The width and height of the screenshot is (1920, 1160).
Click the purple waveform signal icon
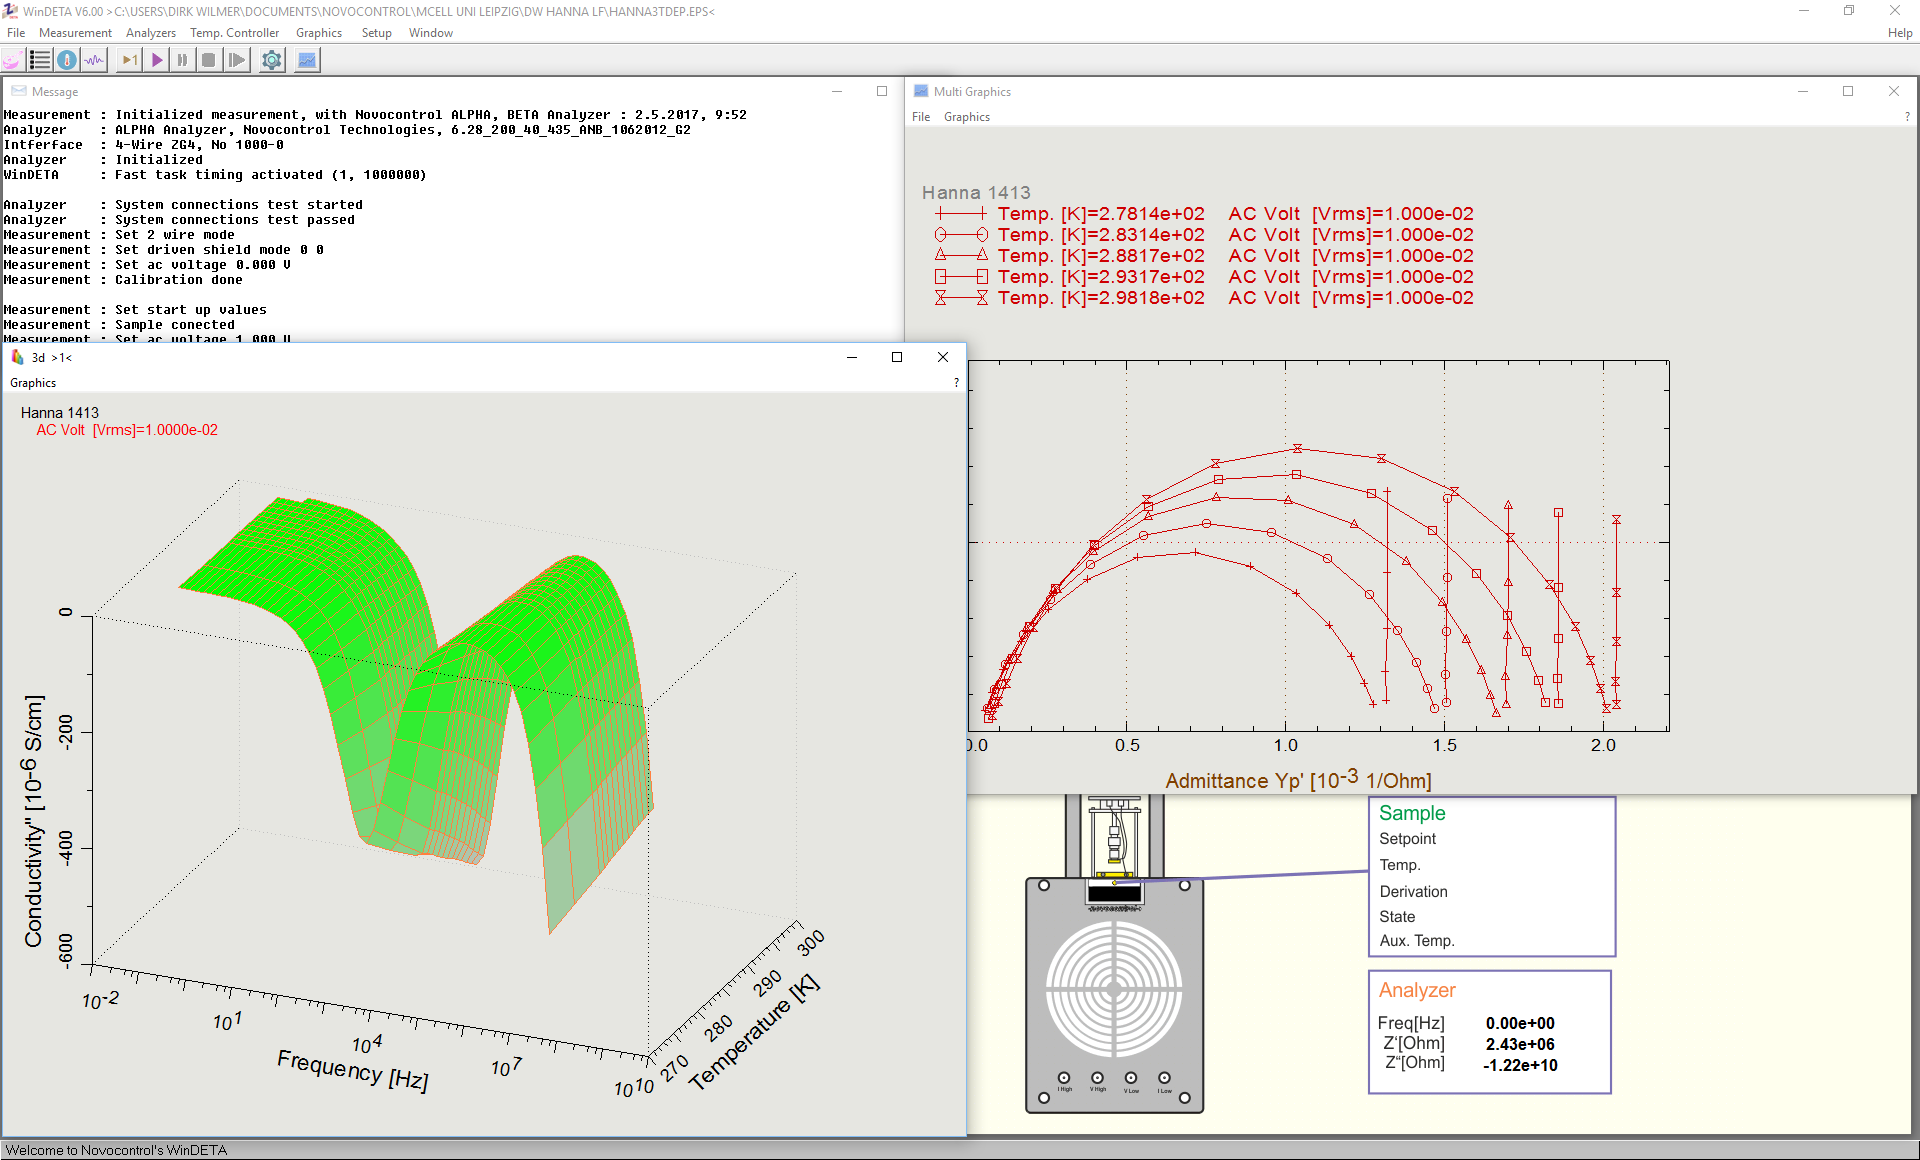pos(93,60)
